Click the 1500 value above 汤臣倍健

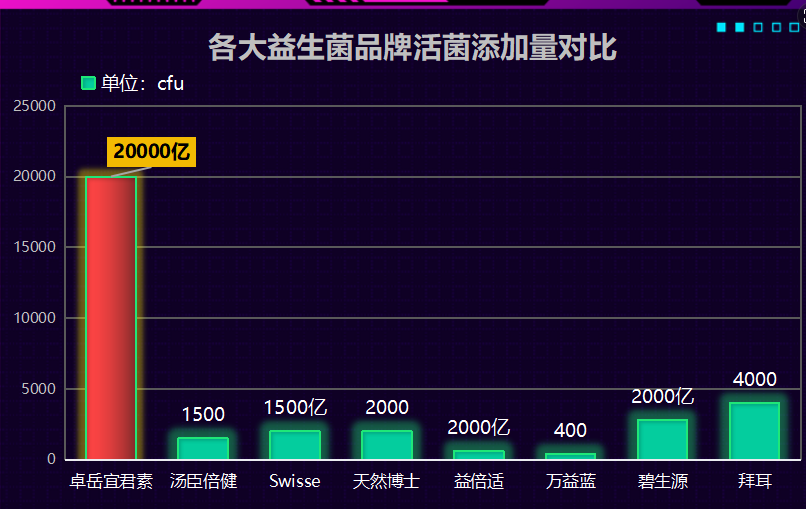pos(203,414)
